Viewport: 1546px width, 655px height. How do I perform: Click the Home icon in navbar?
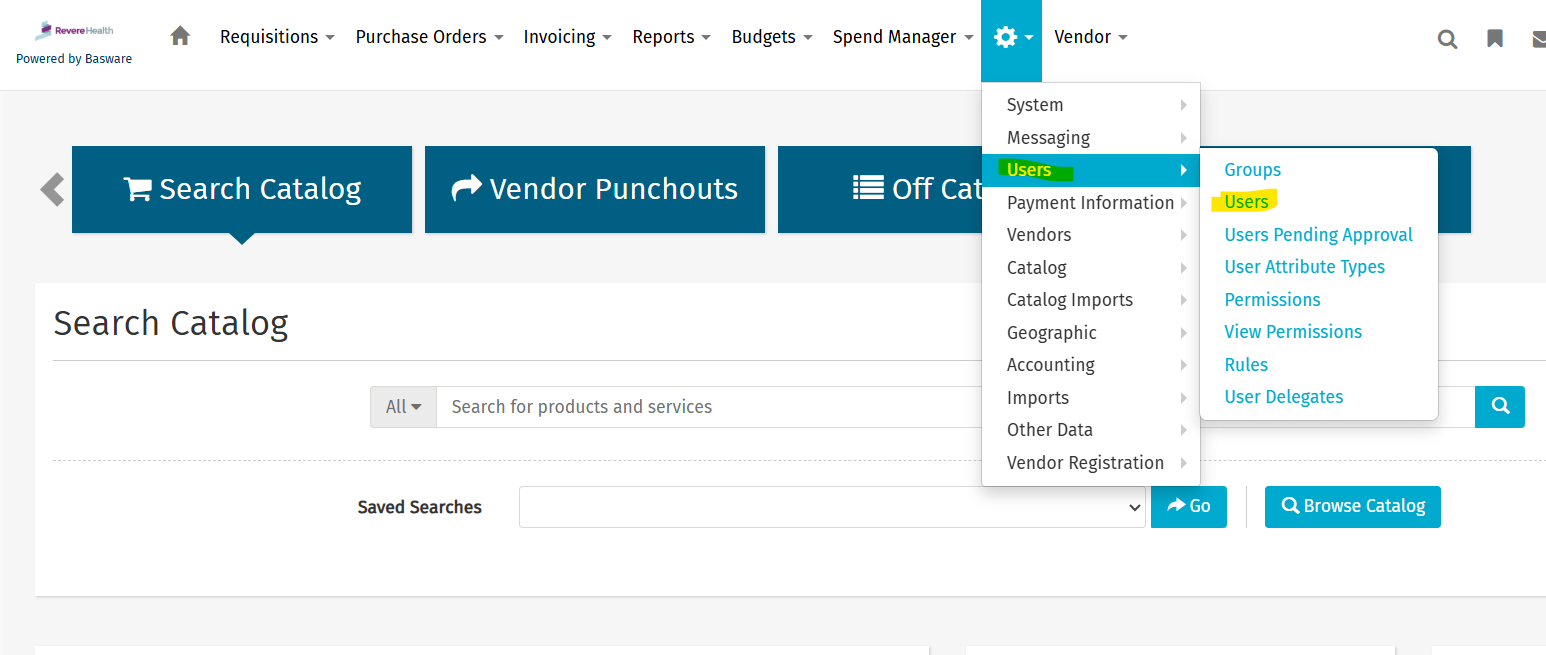180,37
